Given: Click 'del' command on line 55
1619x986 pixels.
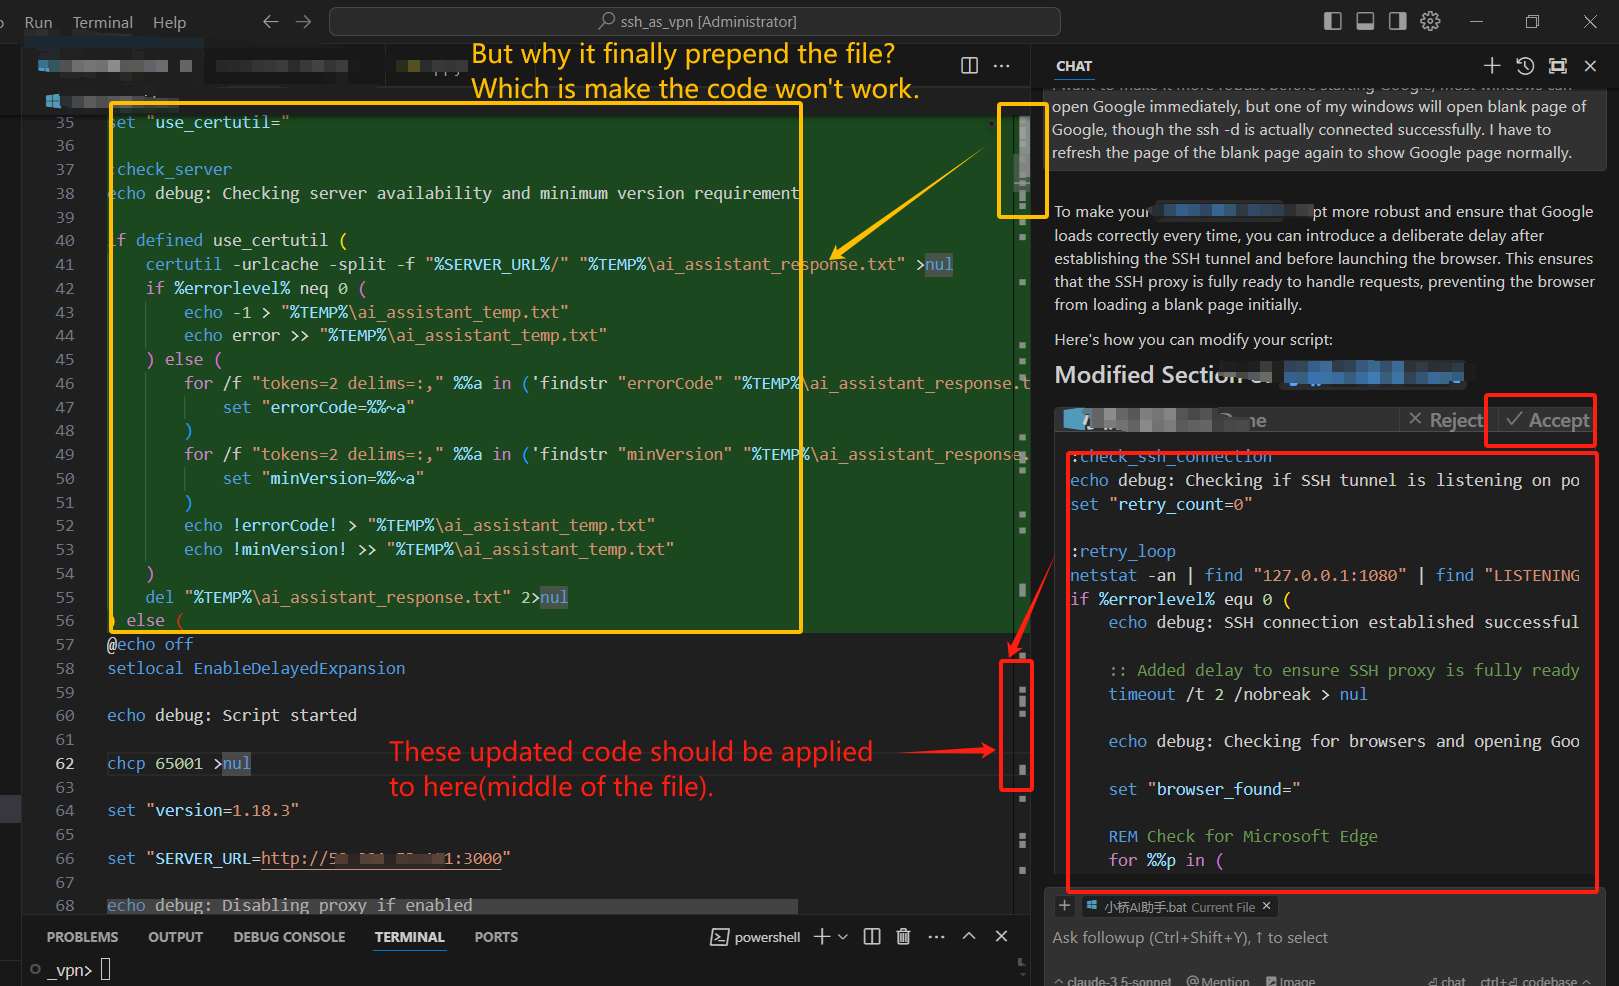Looking at the screenshot, I should 160,597.
